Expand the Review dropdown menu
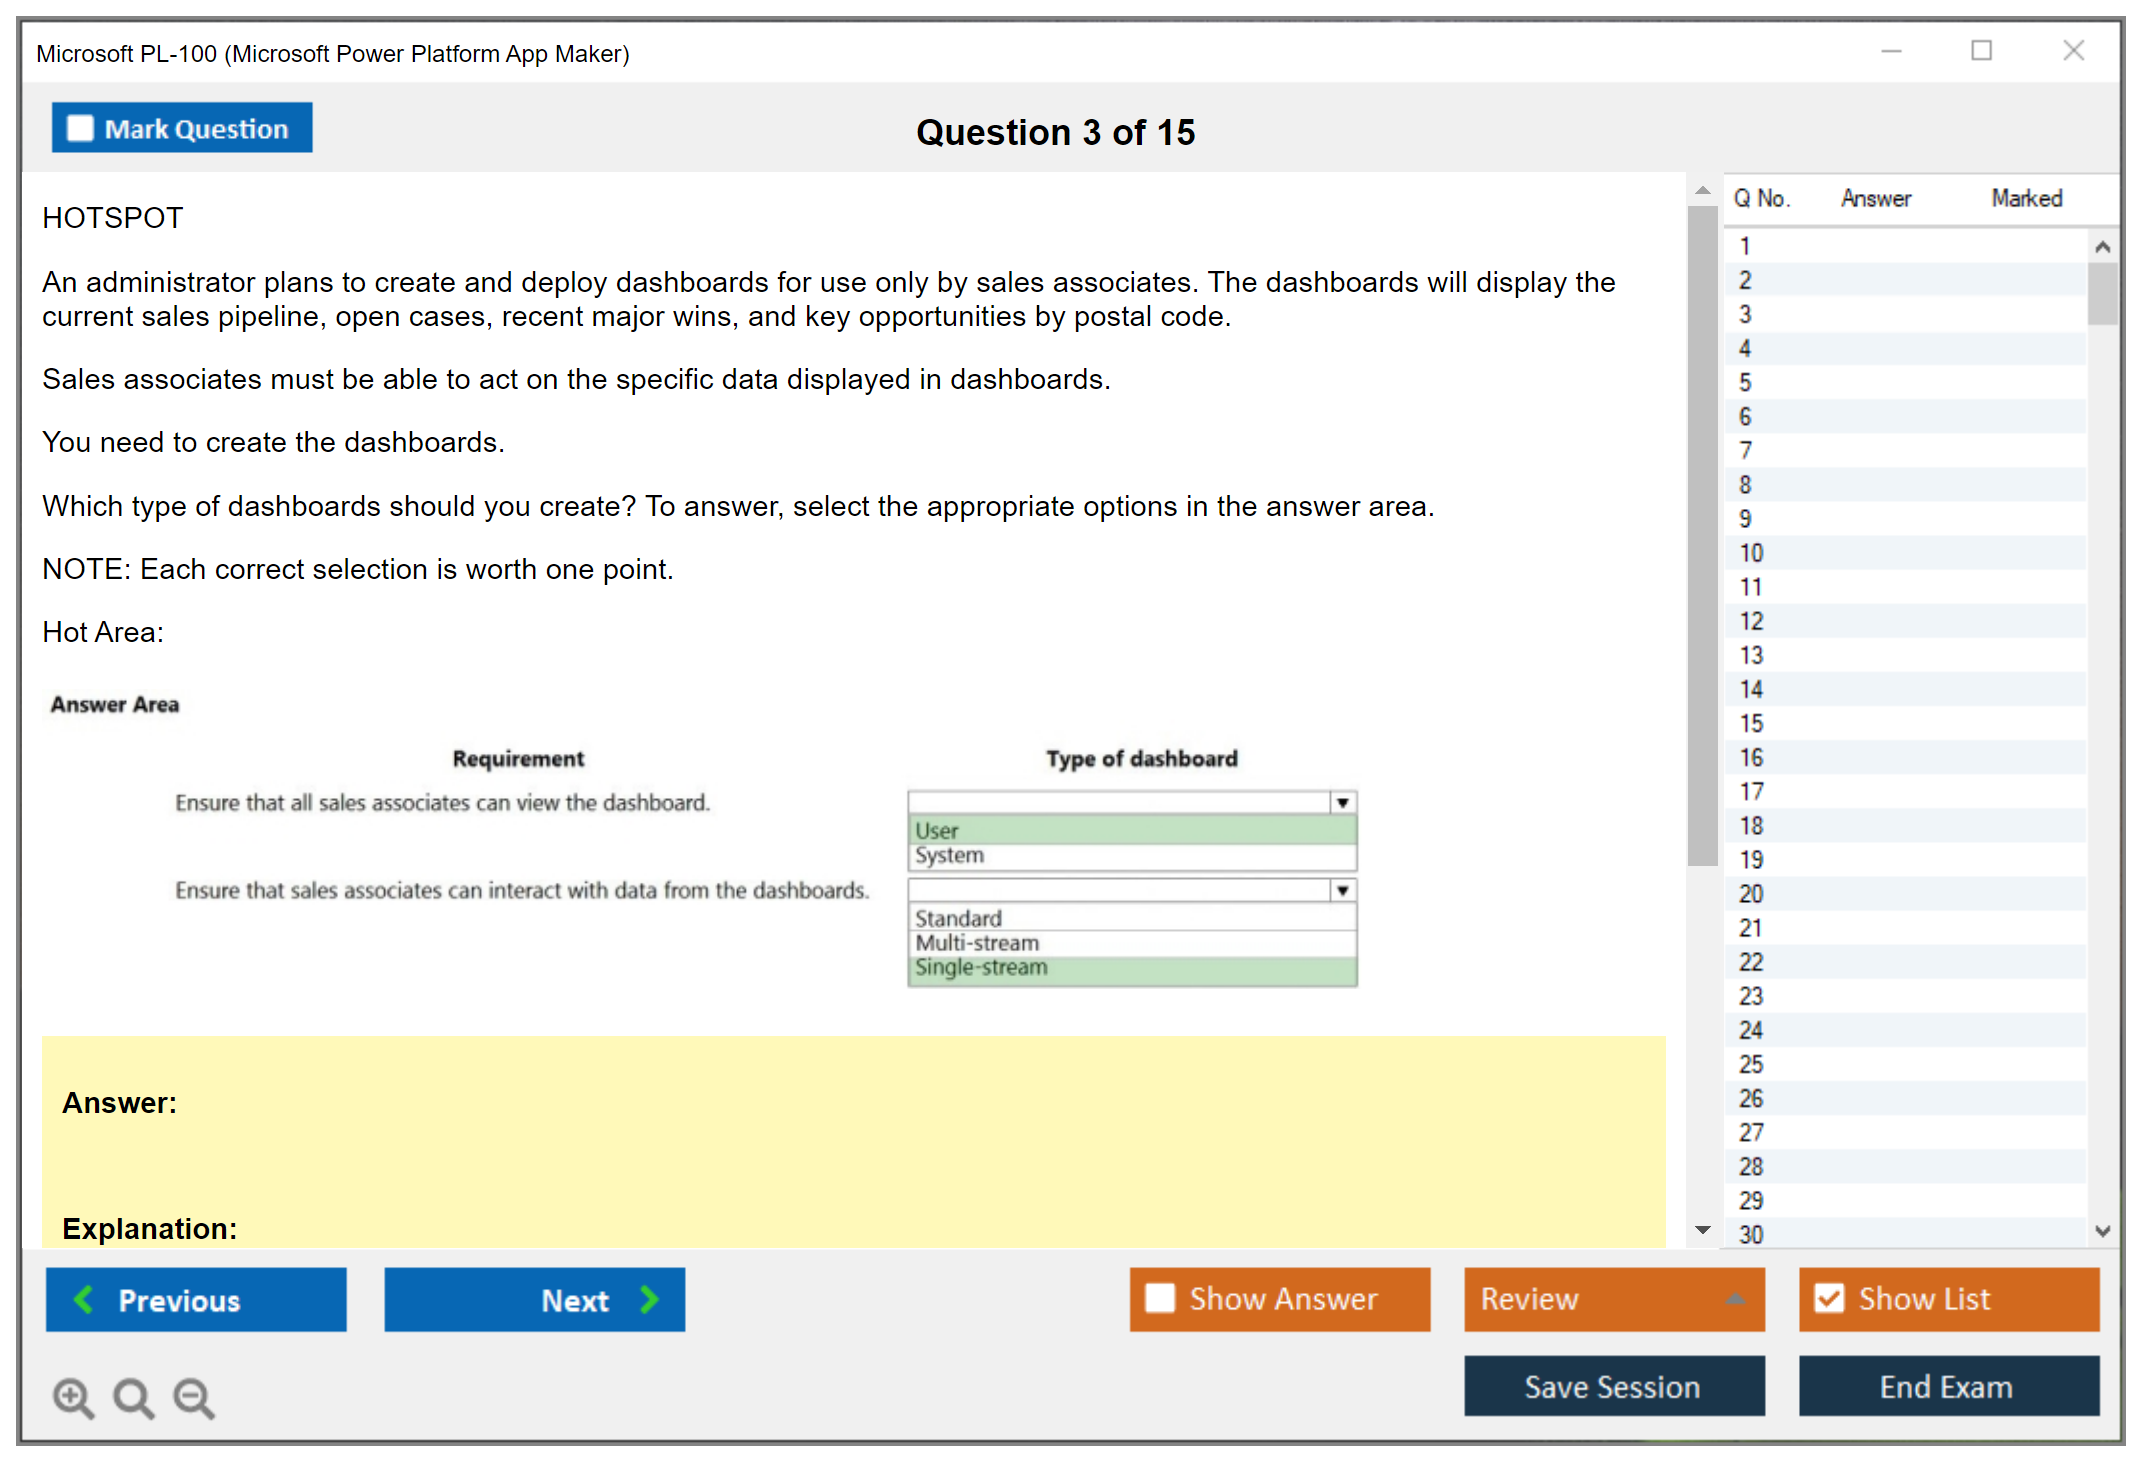The width and height of the screenshot is (2150, 1470). (x=1735, y=1298)
